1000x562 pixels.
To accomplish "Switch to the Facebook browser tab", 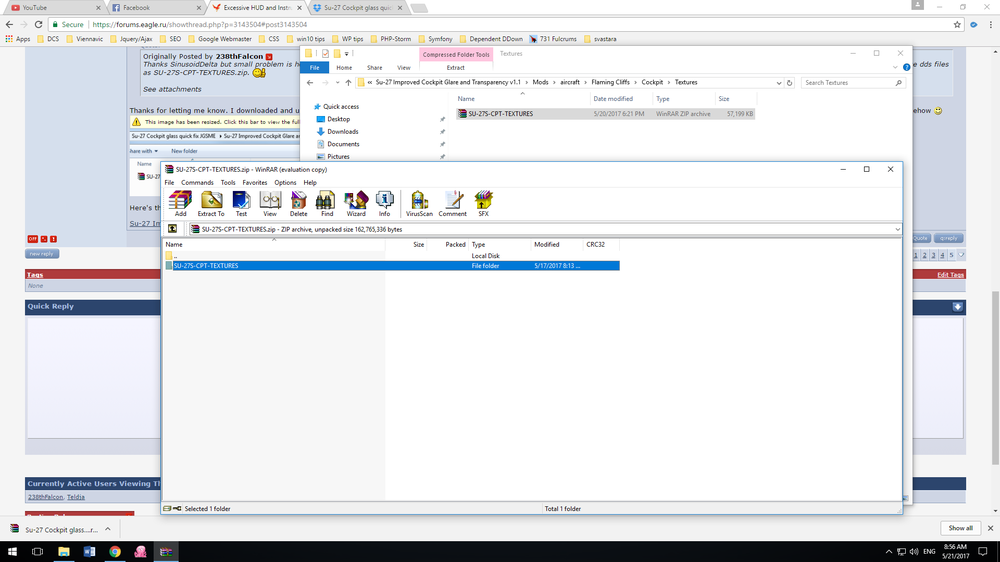I will [x=155, y=8].
